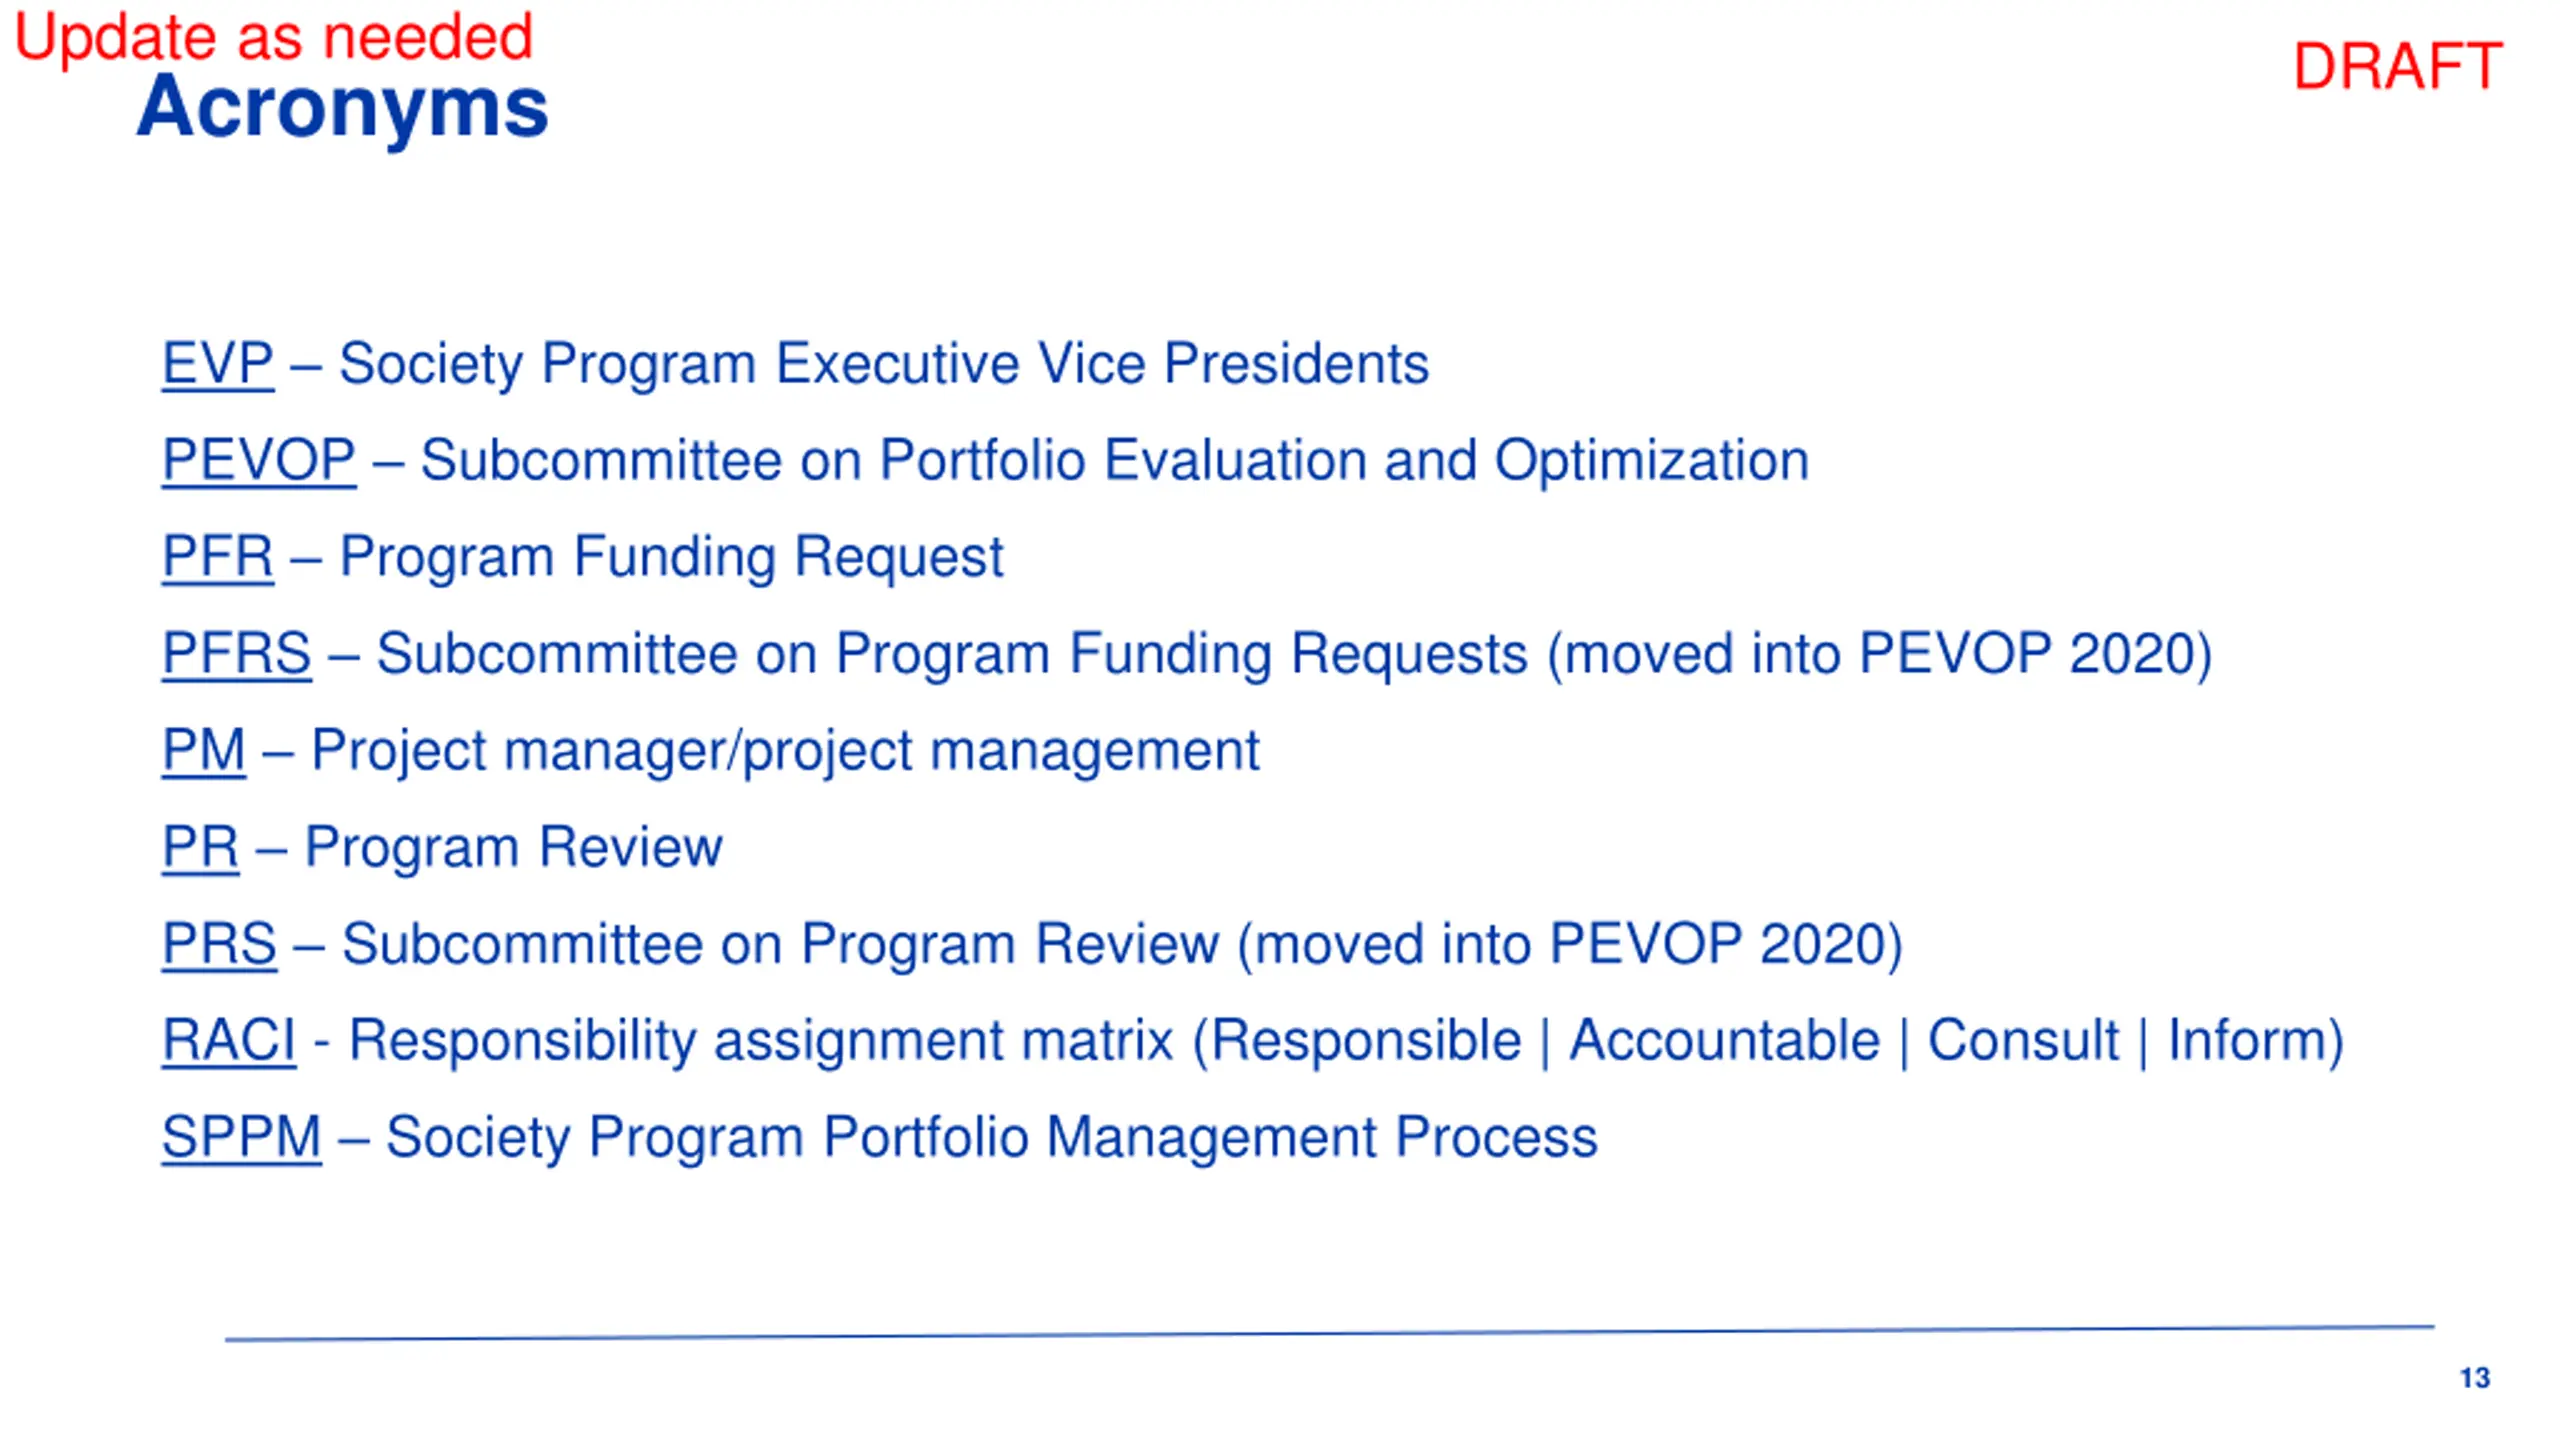Open the underlined PM acronym
2560x1440 pixels.
(x=203, y=750)
